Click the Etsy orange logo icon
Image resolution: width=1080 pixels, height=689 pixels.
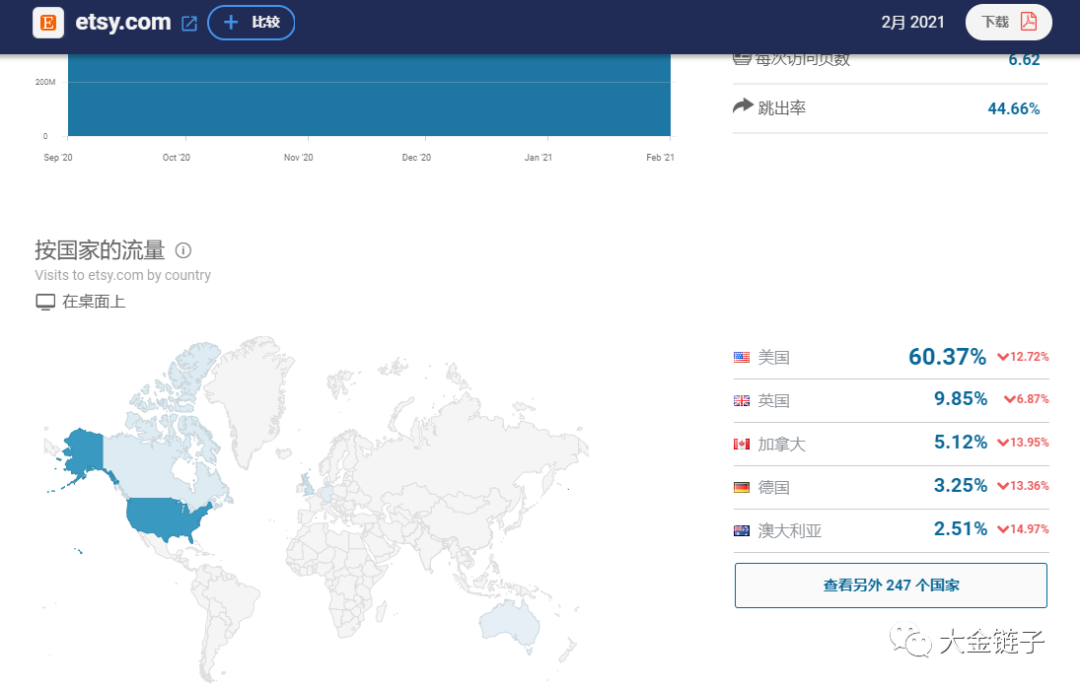coord(48,23)
